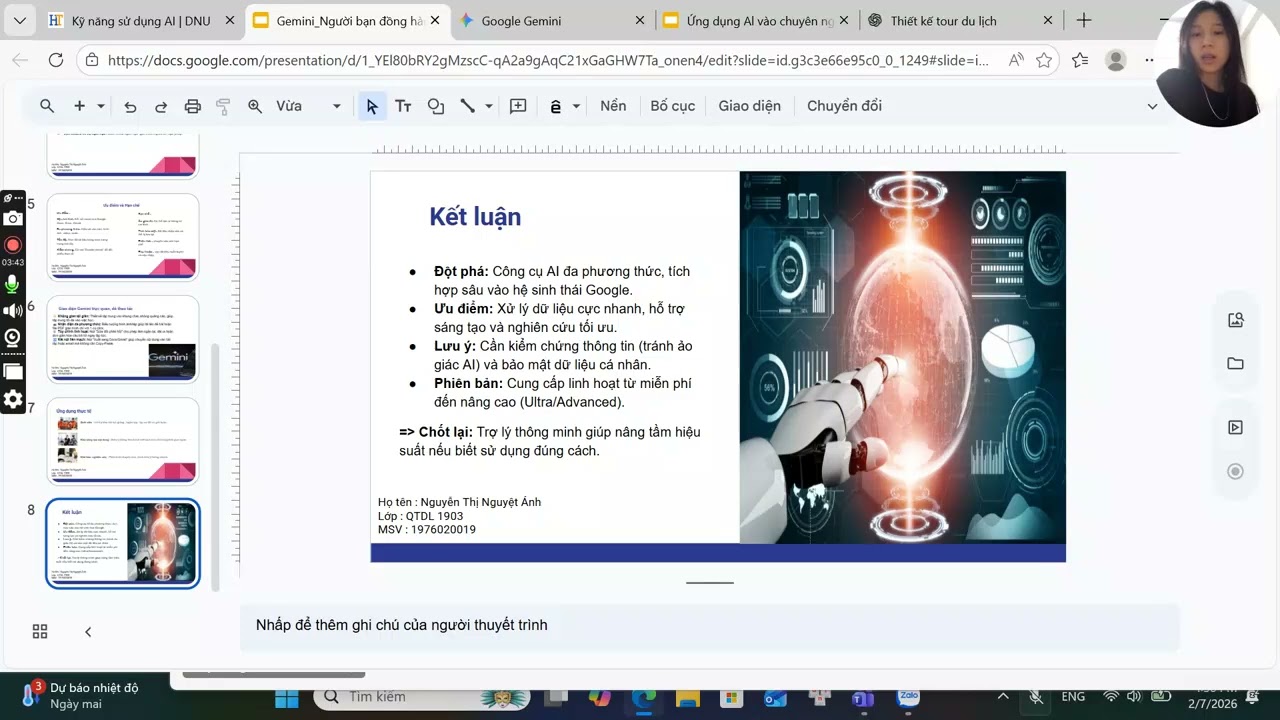Add a comment to the slide

[x=518, y=106]
